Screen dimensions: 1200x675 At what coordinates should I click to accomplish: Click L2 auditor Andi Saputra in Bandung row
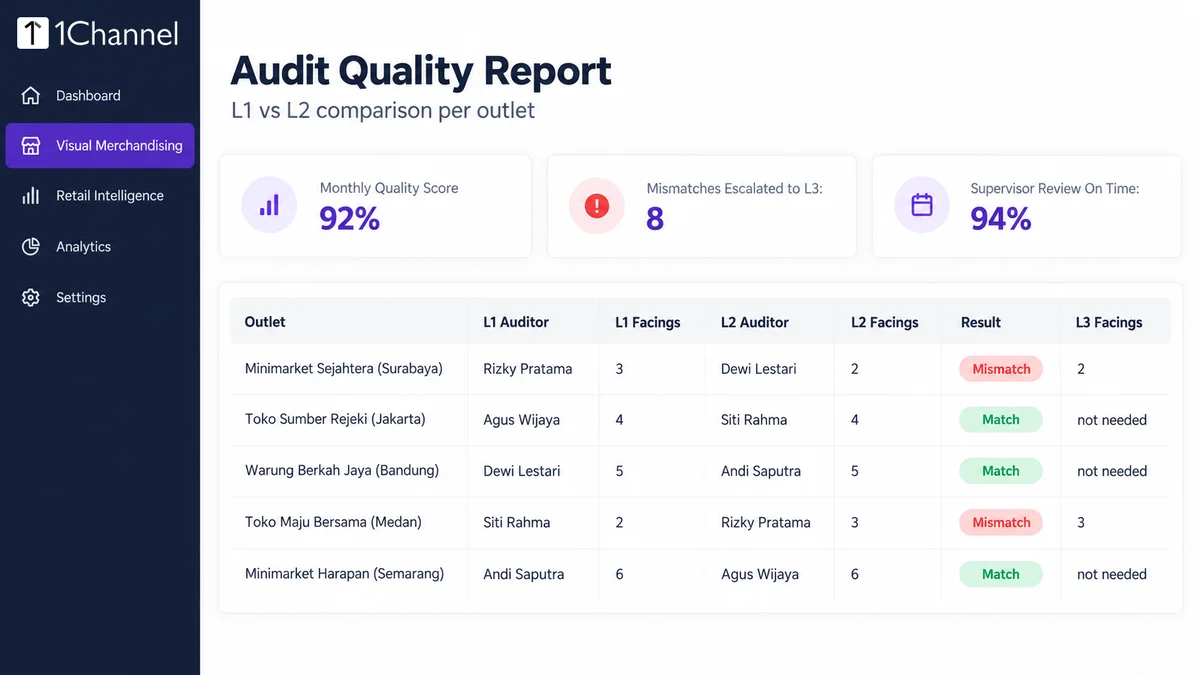[x=761, y=471]
